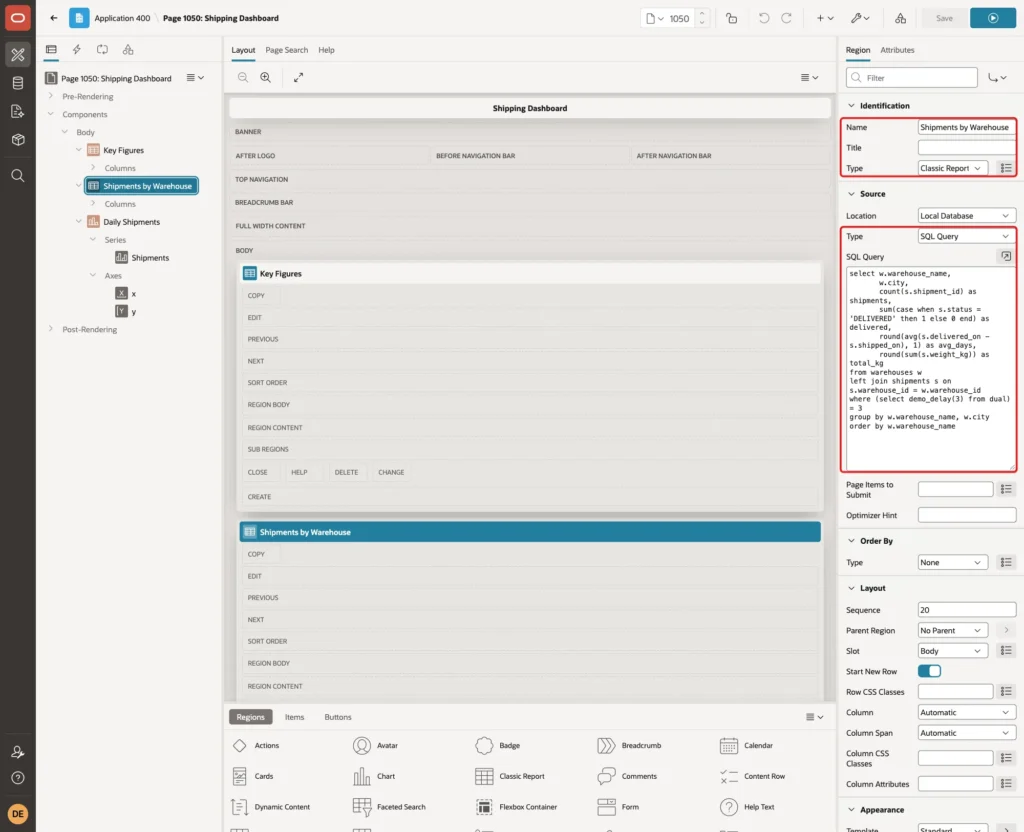
Task: Click the lock page icon
Action: pyautogui.click(x=731, y=18)
